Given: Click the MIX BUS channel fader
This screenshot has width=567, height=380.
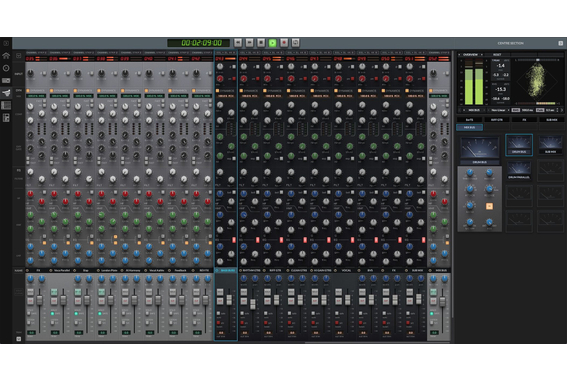Looking at the screenshot, I should click(x=442, y=301).
